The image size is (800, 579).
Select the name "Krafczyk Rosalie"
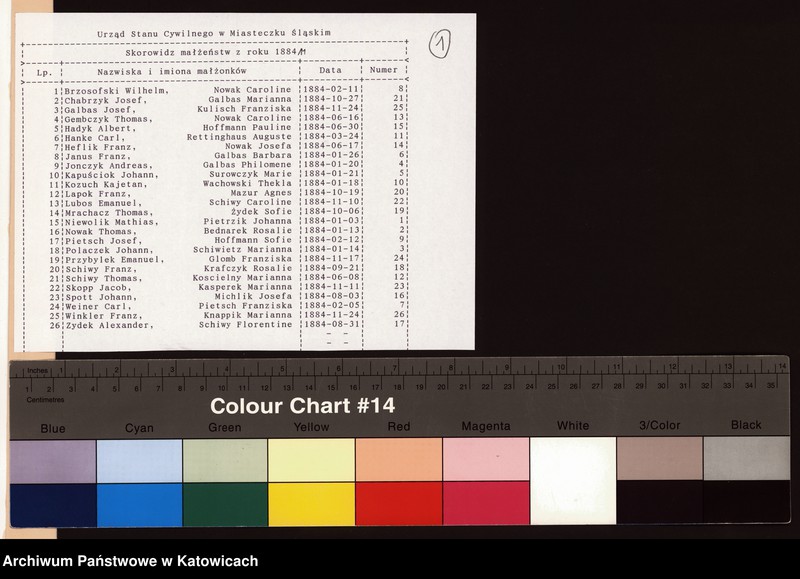248,268
